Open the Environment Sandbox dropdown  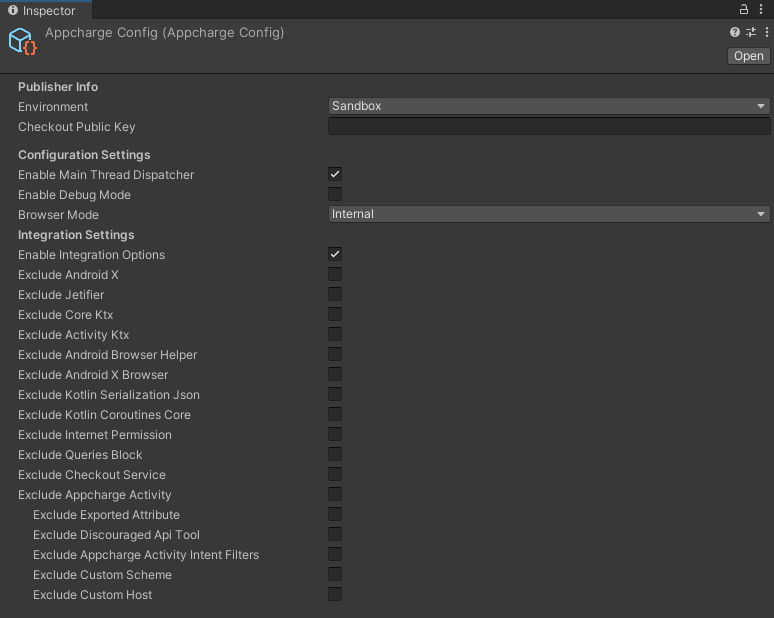point(548,106)
